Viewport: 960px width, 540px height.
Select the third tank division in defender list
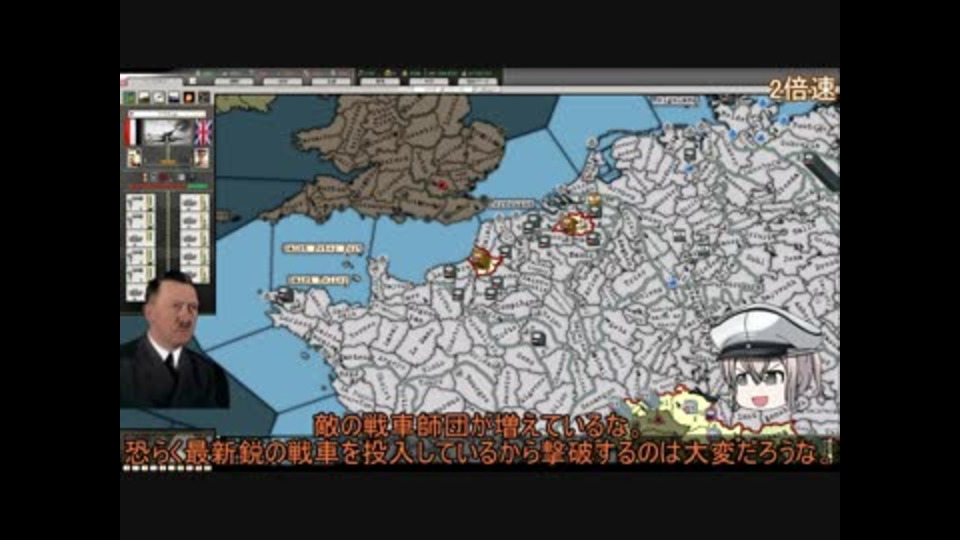tap(195, 238)
